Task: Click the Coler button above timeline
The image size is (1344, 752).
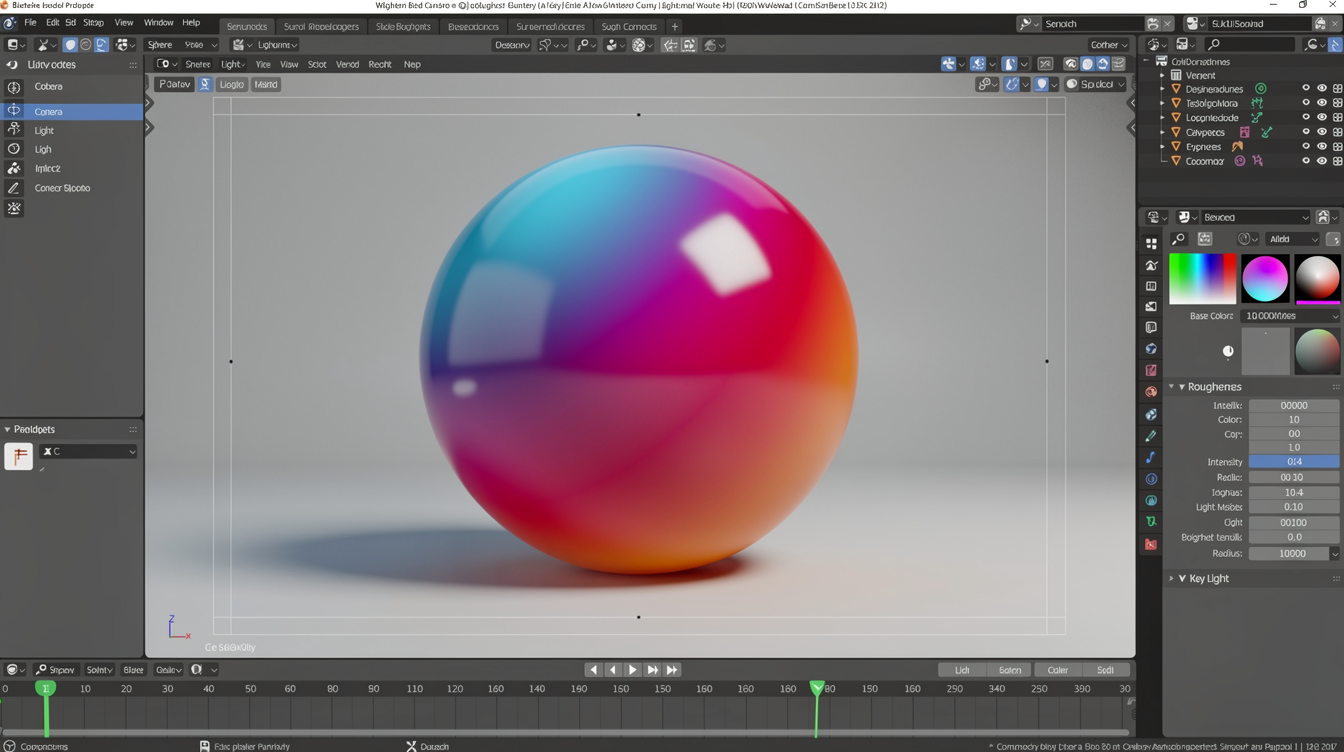Action: pyautogui.click(x=1057, y=670)
